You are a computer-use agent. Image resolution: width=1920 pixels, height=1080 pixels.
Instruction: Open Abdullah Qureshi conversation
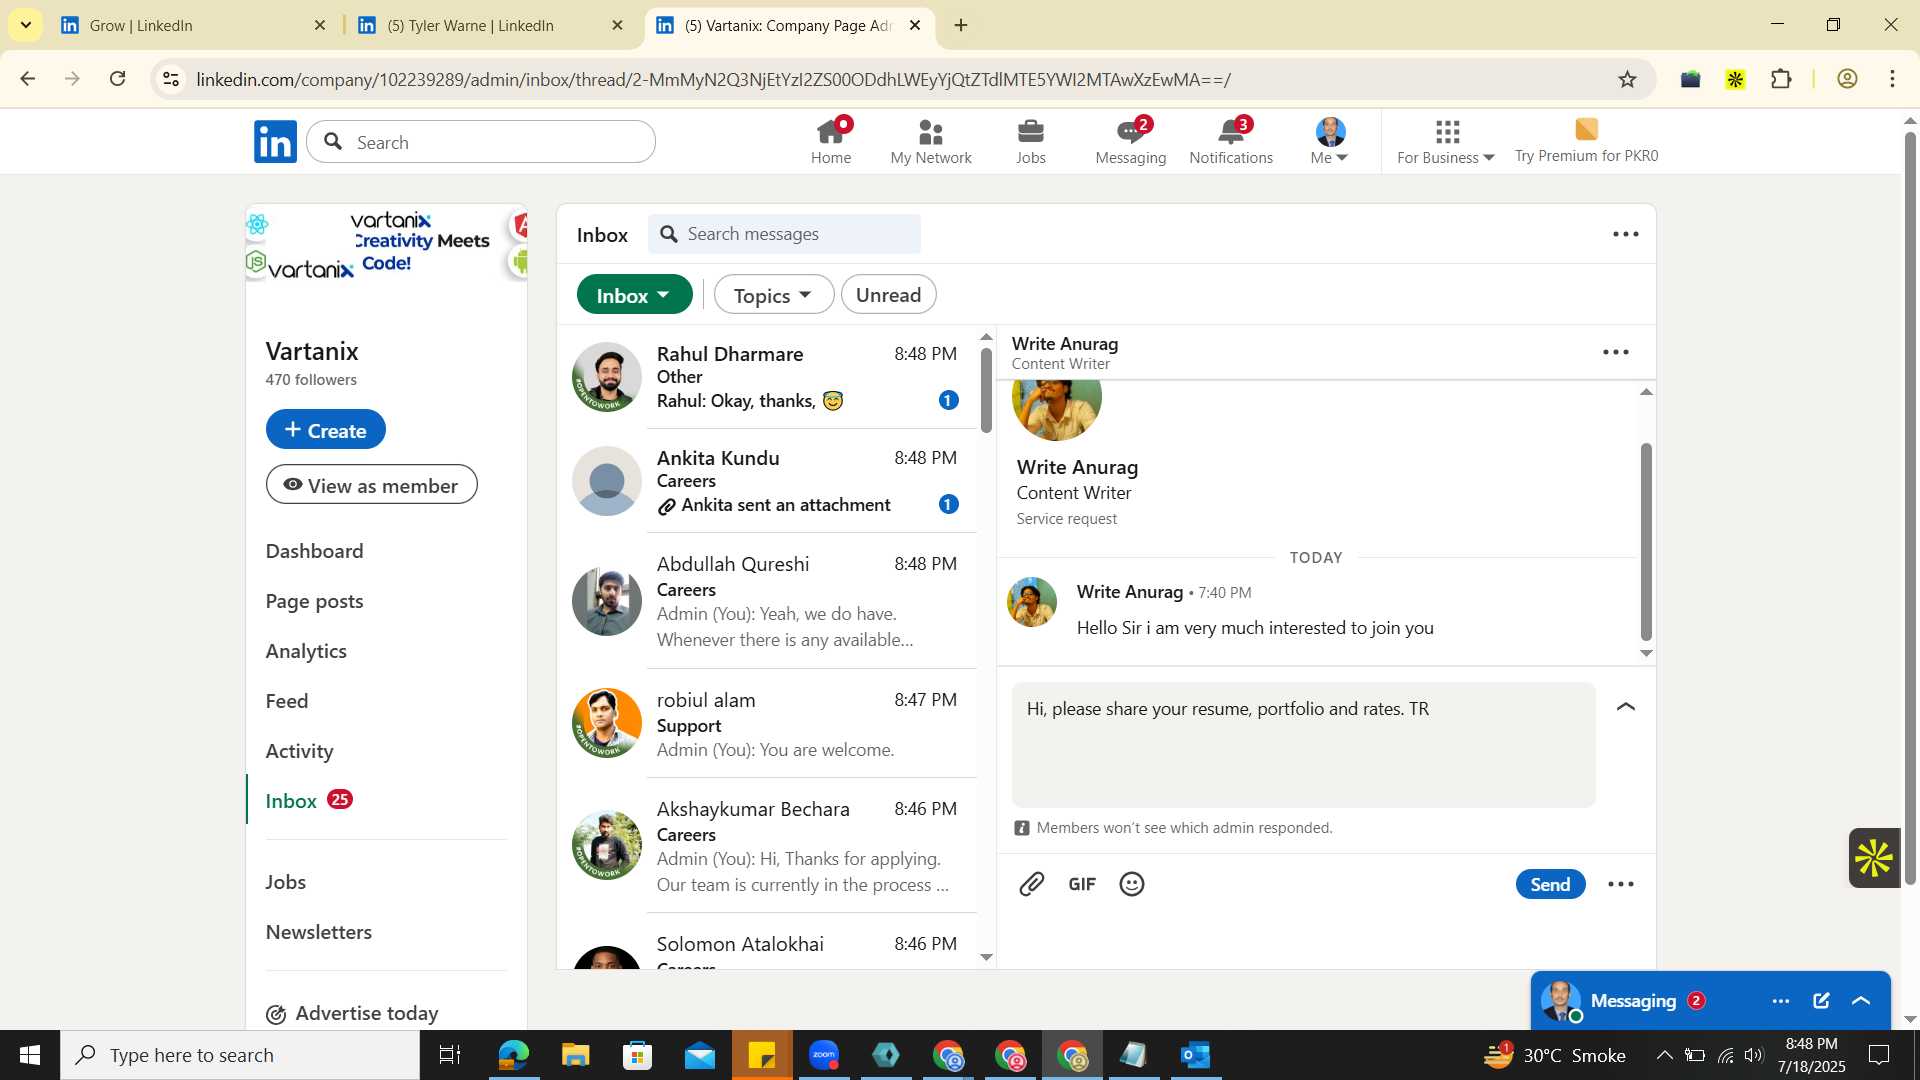coord(767,601)
